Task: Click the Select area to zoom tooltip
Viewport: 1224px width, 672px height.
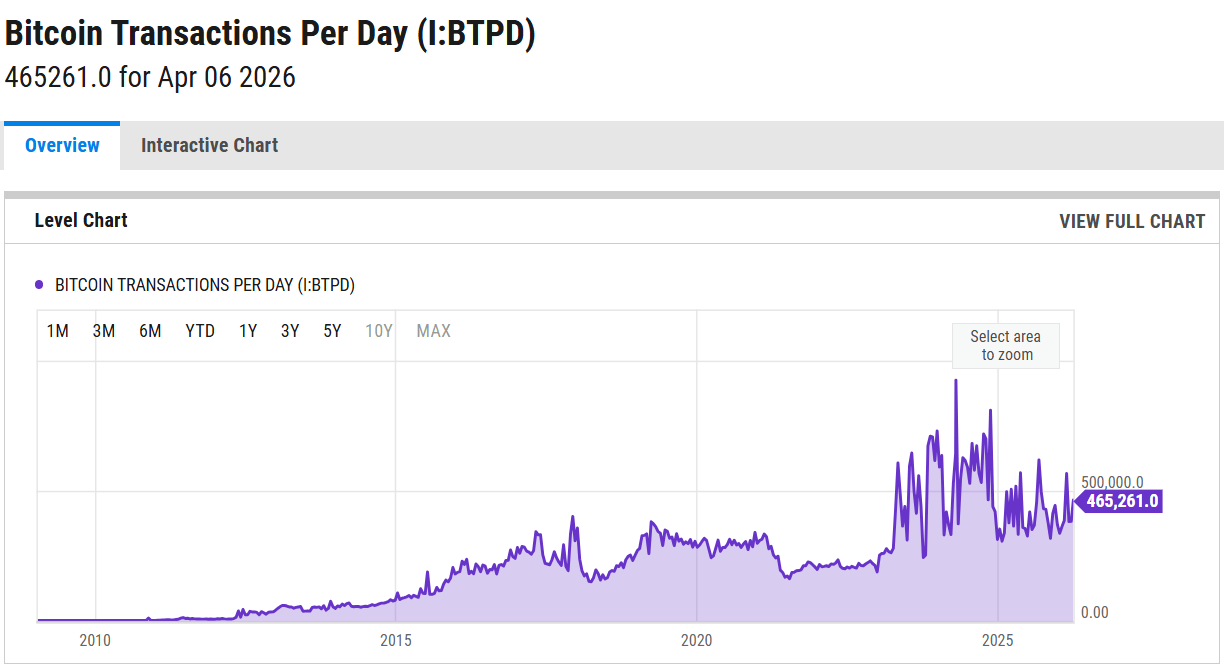Action: 1005,345
